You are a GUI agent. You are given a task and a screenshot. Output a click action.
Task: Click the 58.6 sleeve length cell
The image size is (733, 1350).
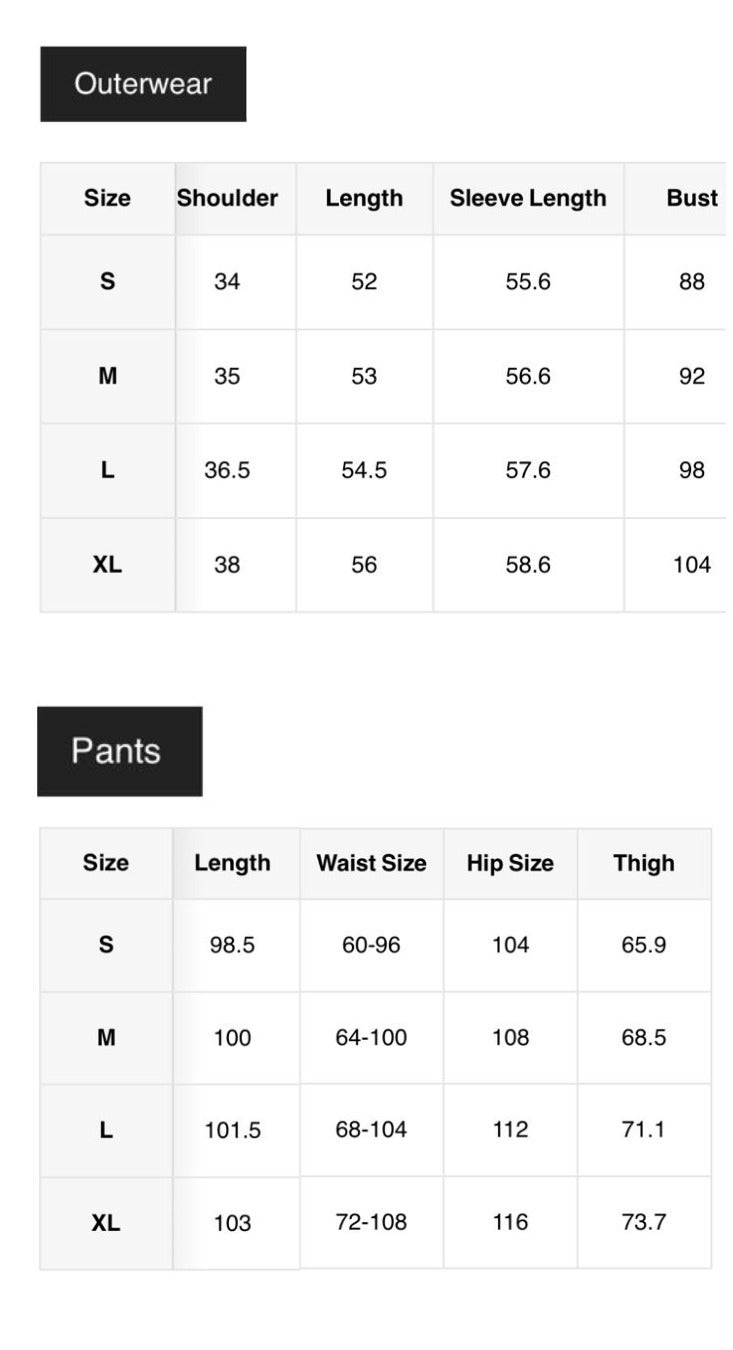pos(528,565)
